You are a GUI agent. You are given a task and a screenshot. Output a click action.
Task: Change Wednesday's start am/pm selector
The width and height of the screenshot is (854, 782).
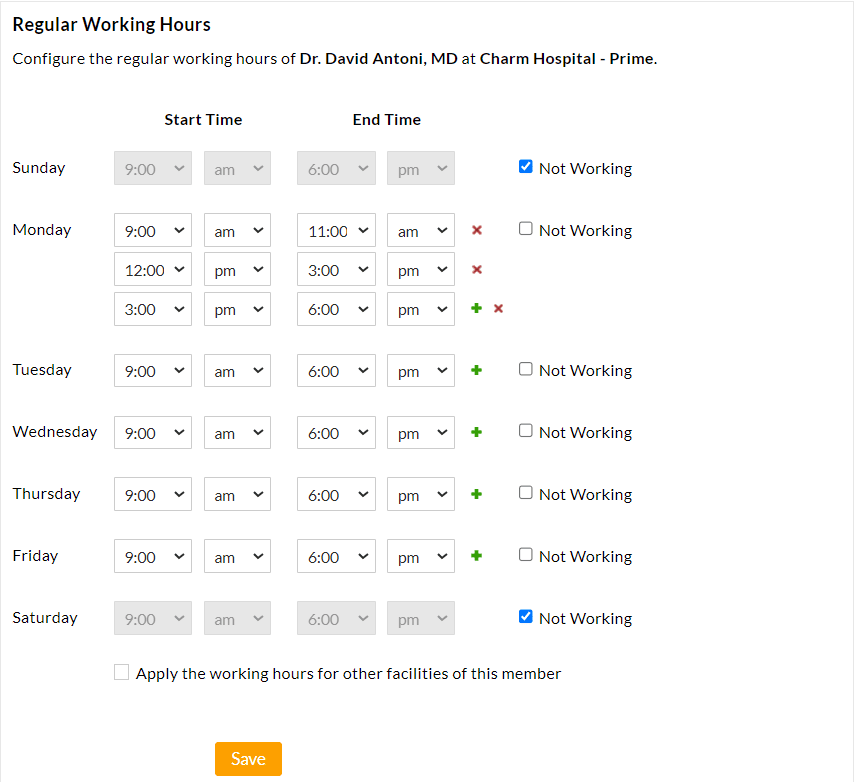pyautogui.click(x=237, y=432)
